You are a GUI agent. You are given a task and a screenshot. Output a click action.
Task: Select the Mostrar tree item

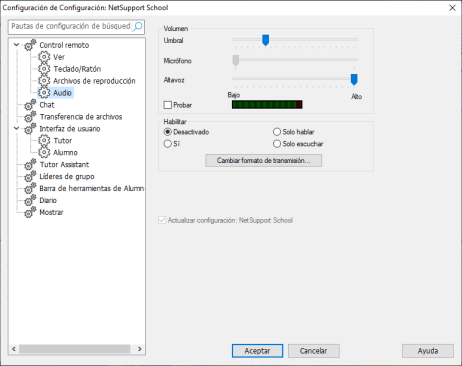point(51,212)
